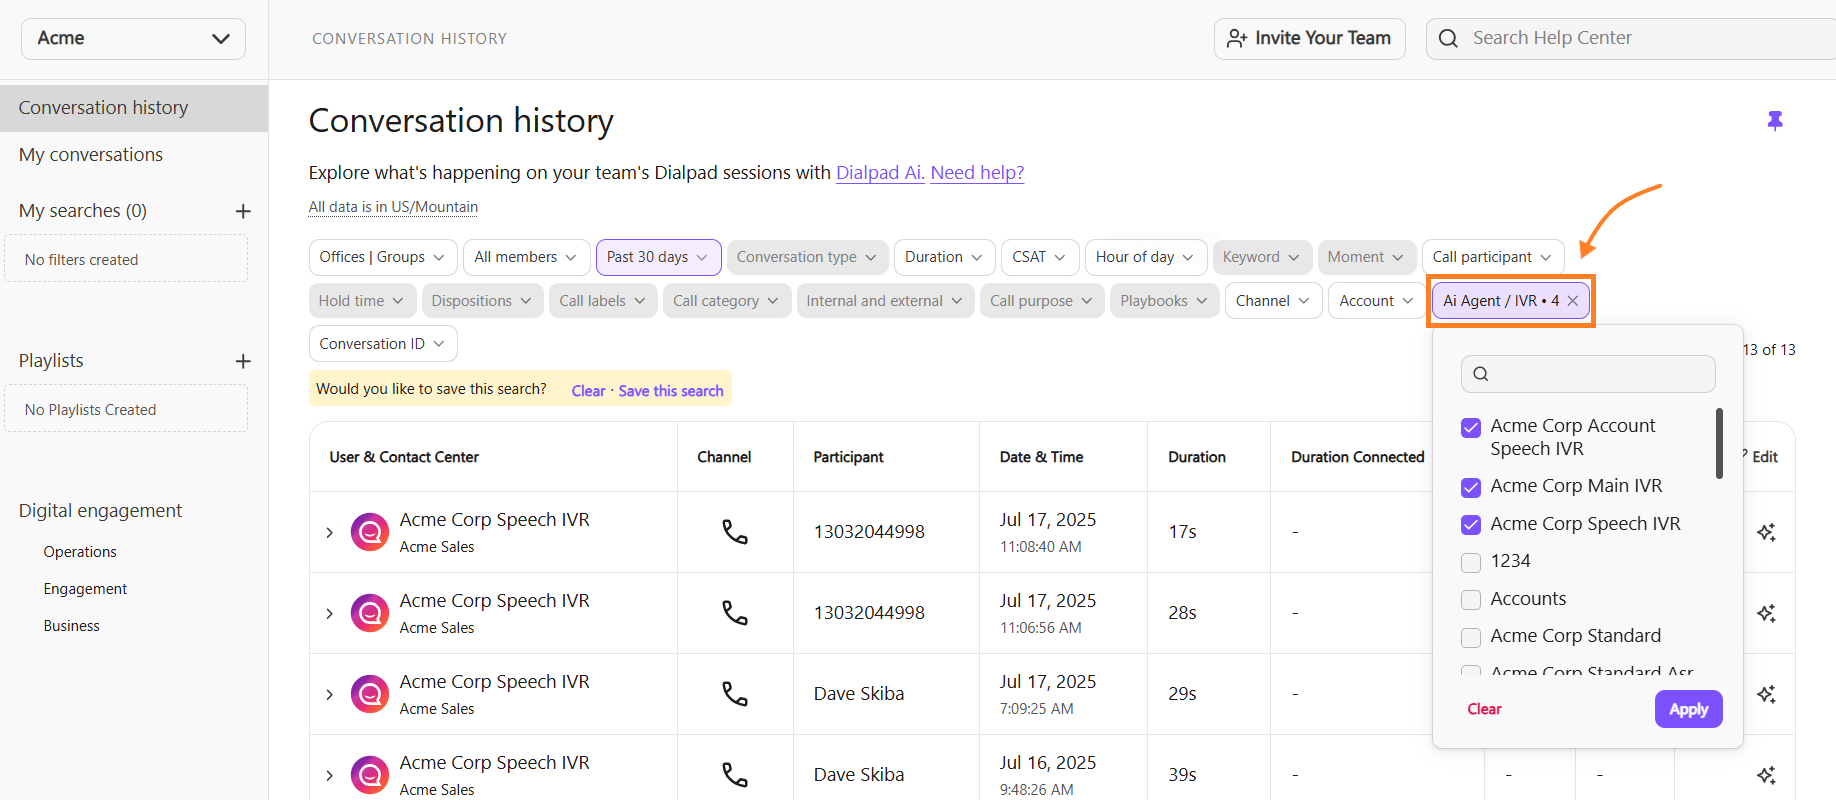Click the Acme Corp Speech IVR avatar in the 39s row

tap(370, 775)
